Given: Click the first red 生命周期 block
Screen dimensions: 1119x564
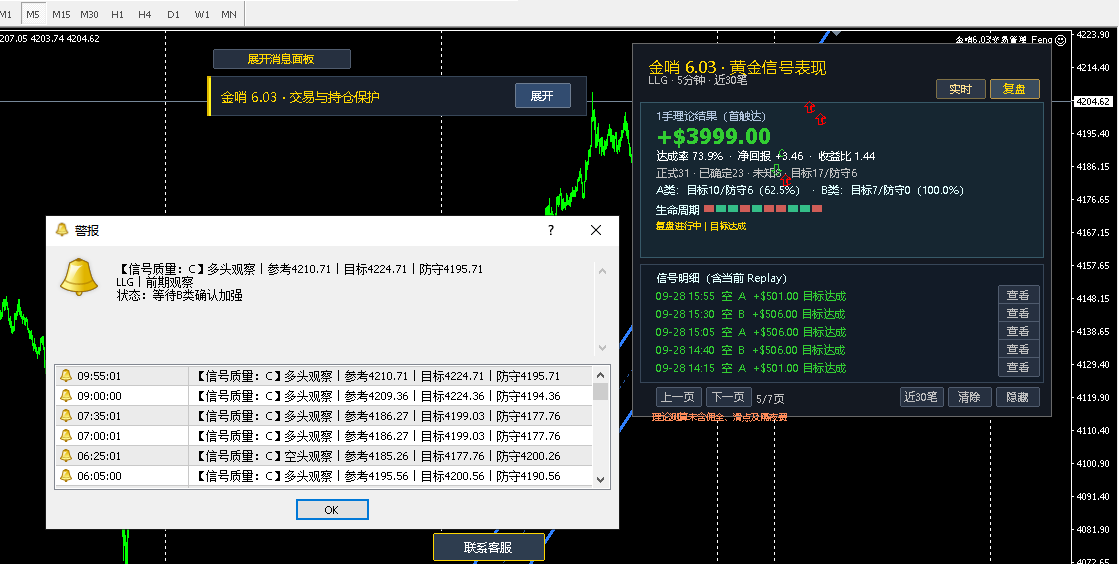Looking at the screenshot, I should pos(709,208).
